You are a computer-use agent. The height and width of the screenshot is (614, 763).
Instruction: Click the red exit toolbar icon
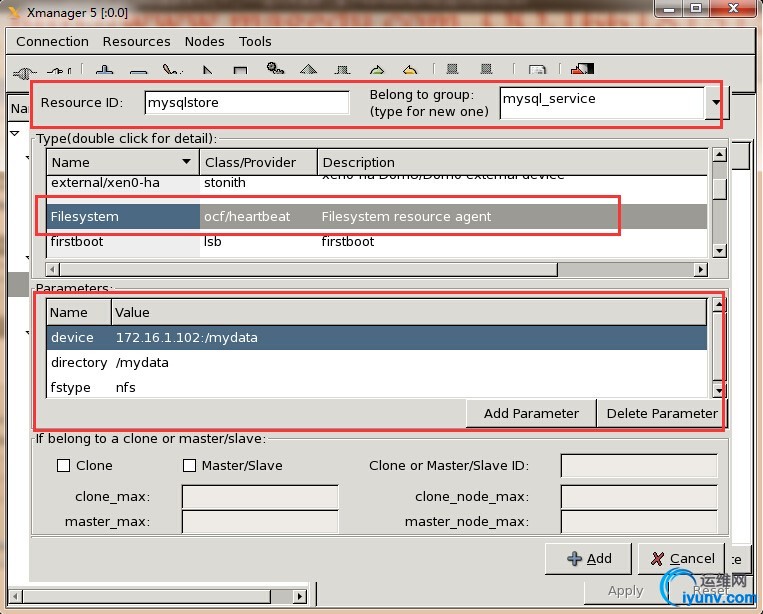click(x=582, y=69)
